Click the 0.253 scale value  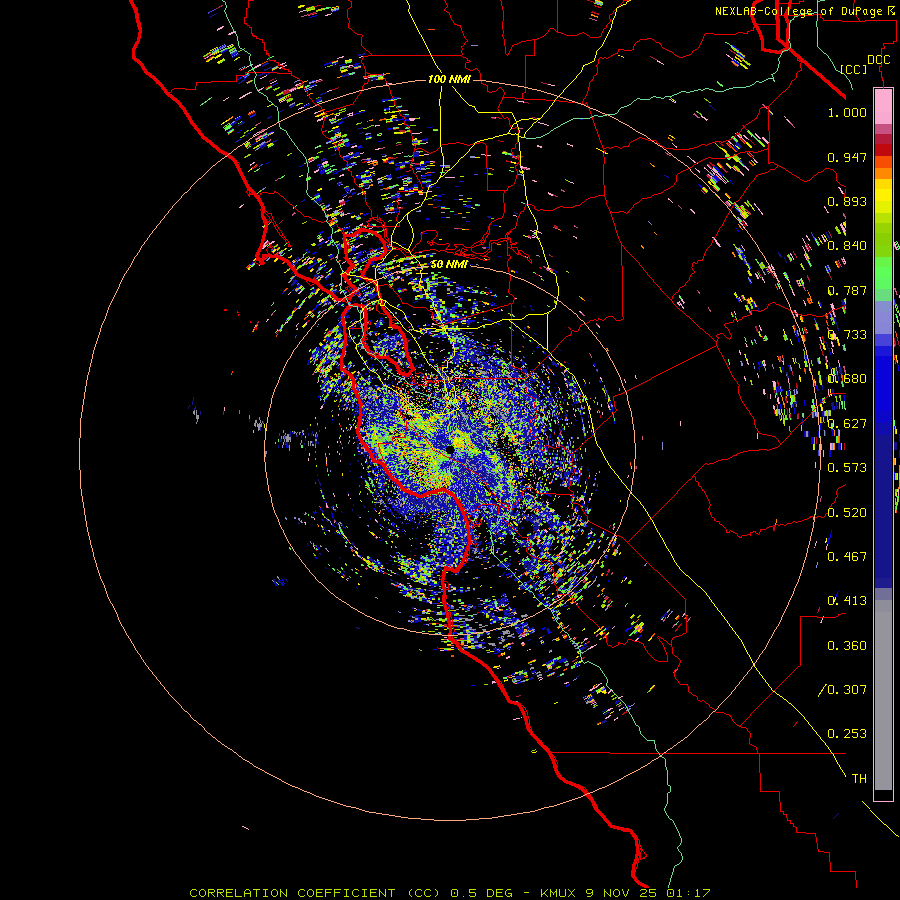pyautogui.click(x=847, y=734)
